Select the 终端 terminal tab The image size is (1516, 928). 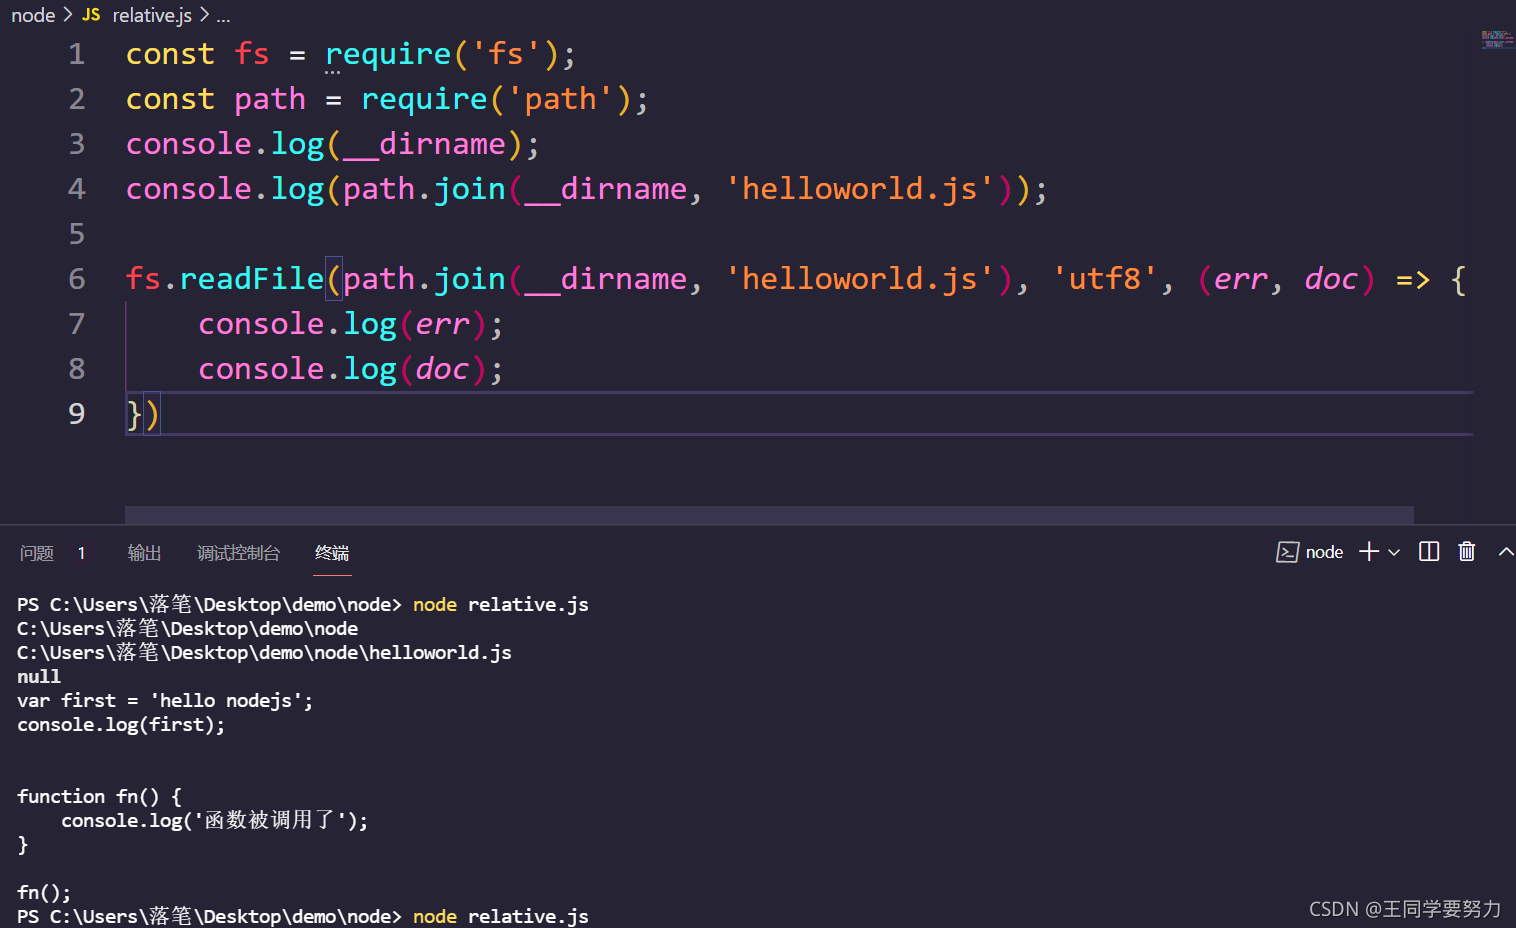point(332,553)
